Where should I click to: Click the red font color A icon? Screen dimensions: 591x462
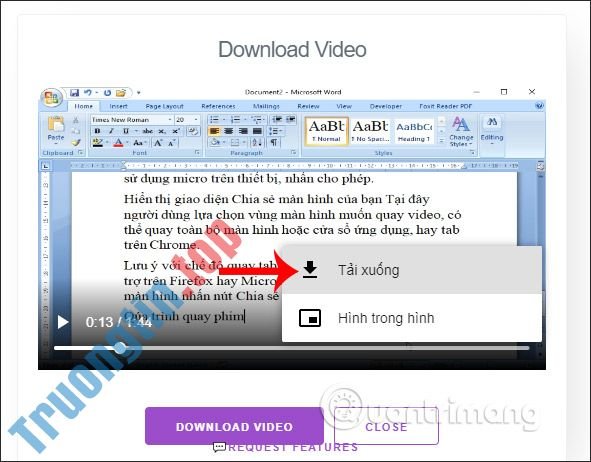point(118,143)
